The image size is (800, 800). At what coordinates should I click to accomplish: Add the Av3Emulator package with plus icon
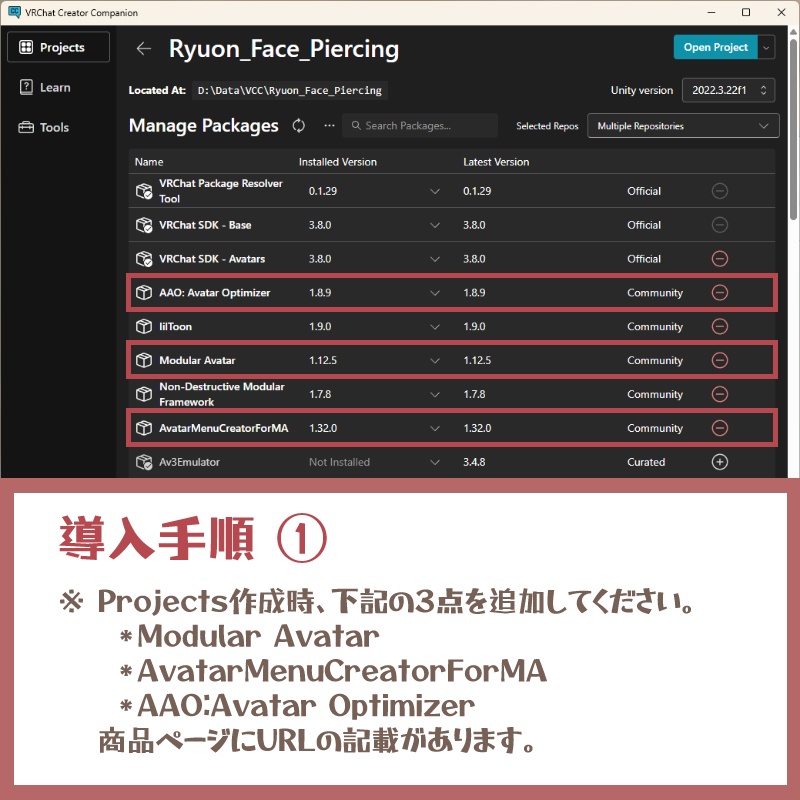point(719,462)
